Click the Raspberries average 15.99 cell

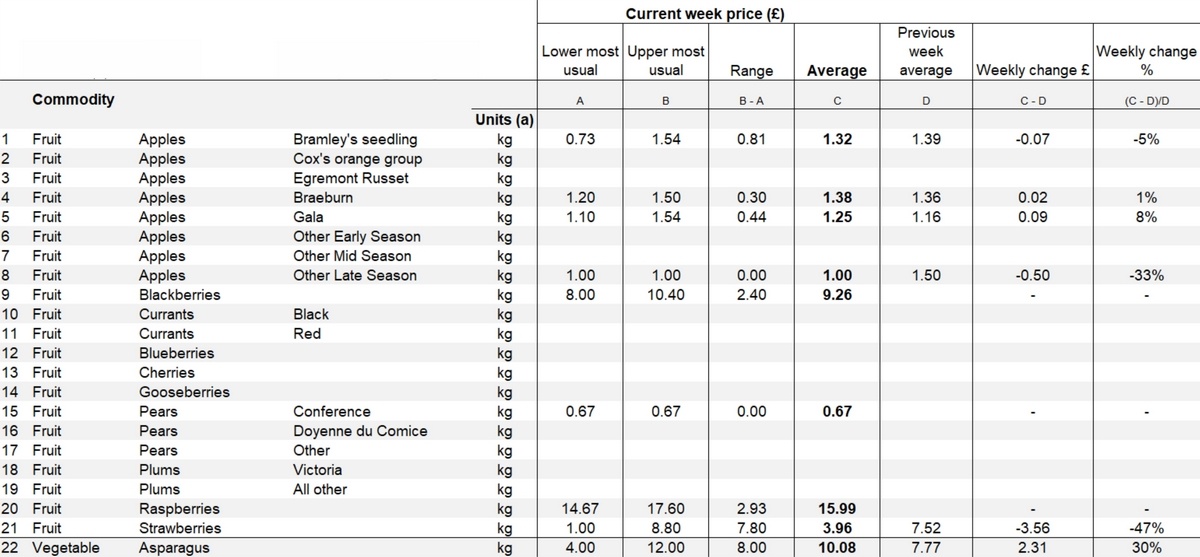tap(836, 509)
